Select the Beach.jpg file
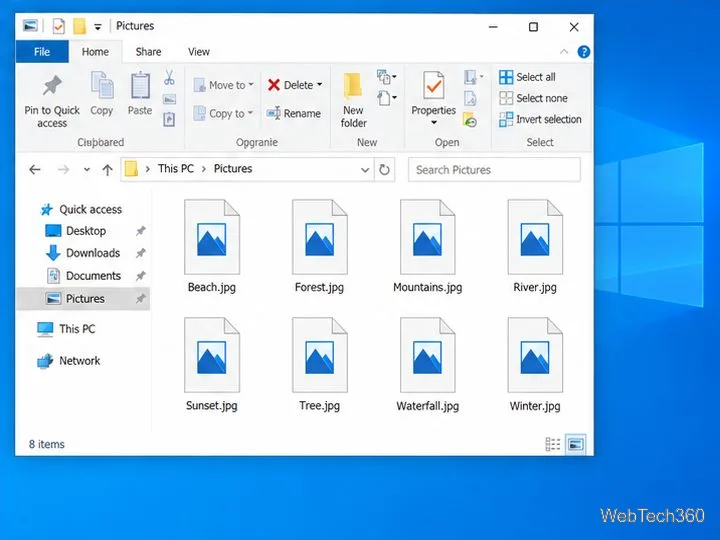The width and height of the screenshot is (720, 540). (x=212, y=246)
